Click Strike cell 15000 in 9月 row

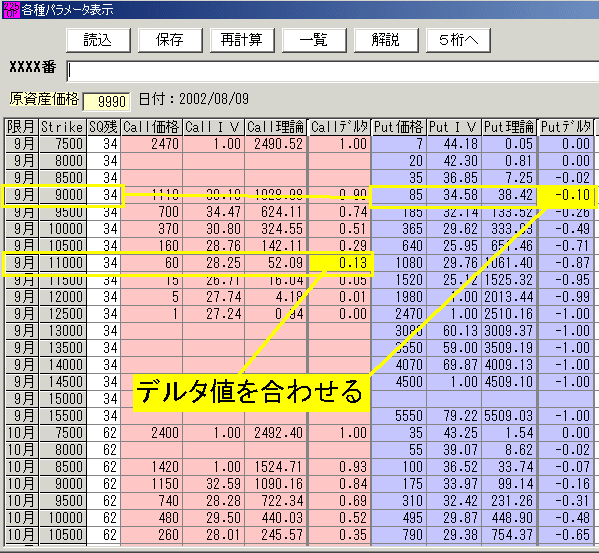click(x=62, y=399)
